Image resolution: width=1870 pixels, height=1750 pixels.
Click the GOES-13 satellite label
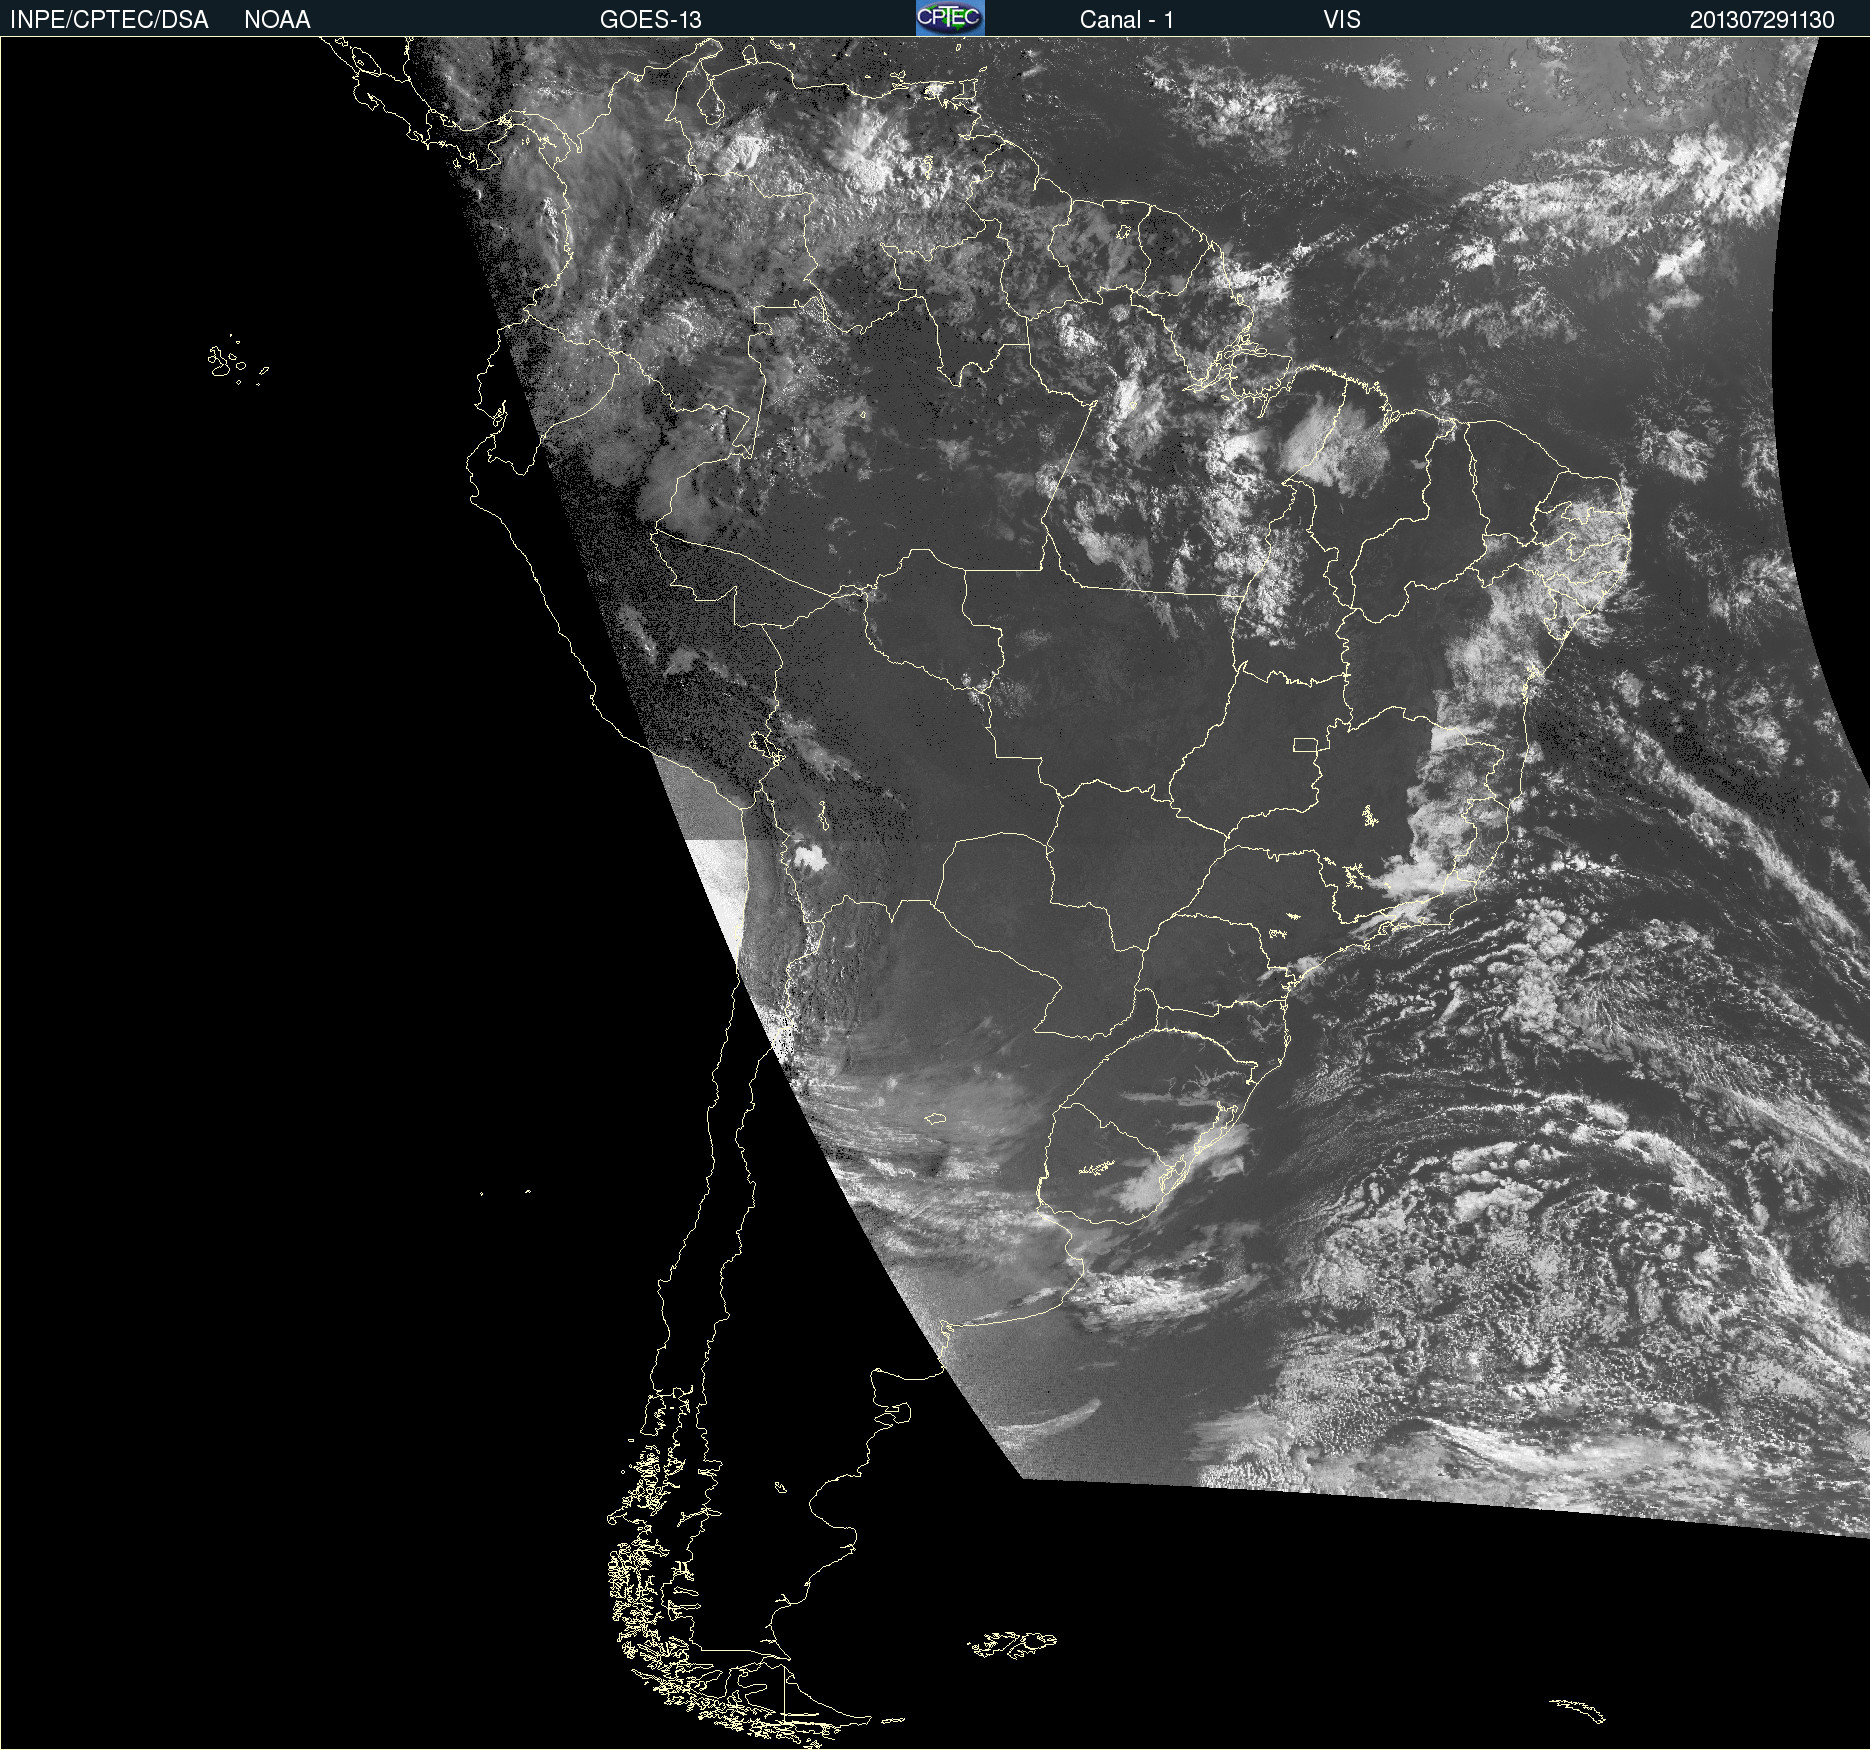click(x=651, y=20)
